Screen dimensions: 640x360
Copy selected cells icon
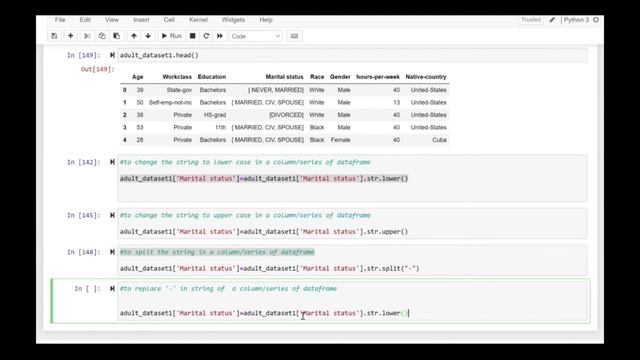pos(102,36)
